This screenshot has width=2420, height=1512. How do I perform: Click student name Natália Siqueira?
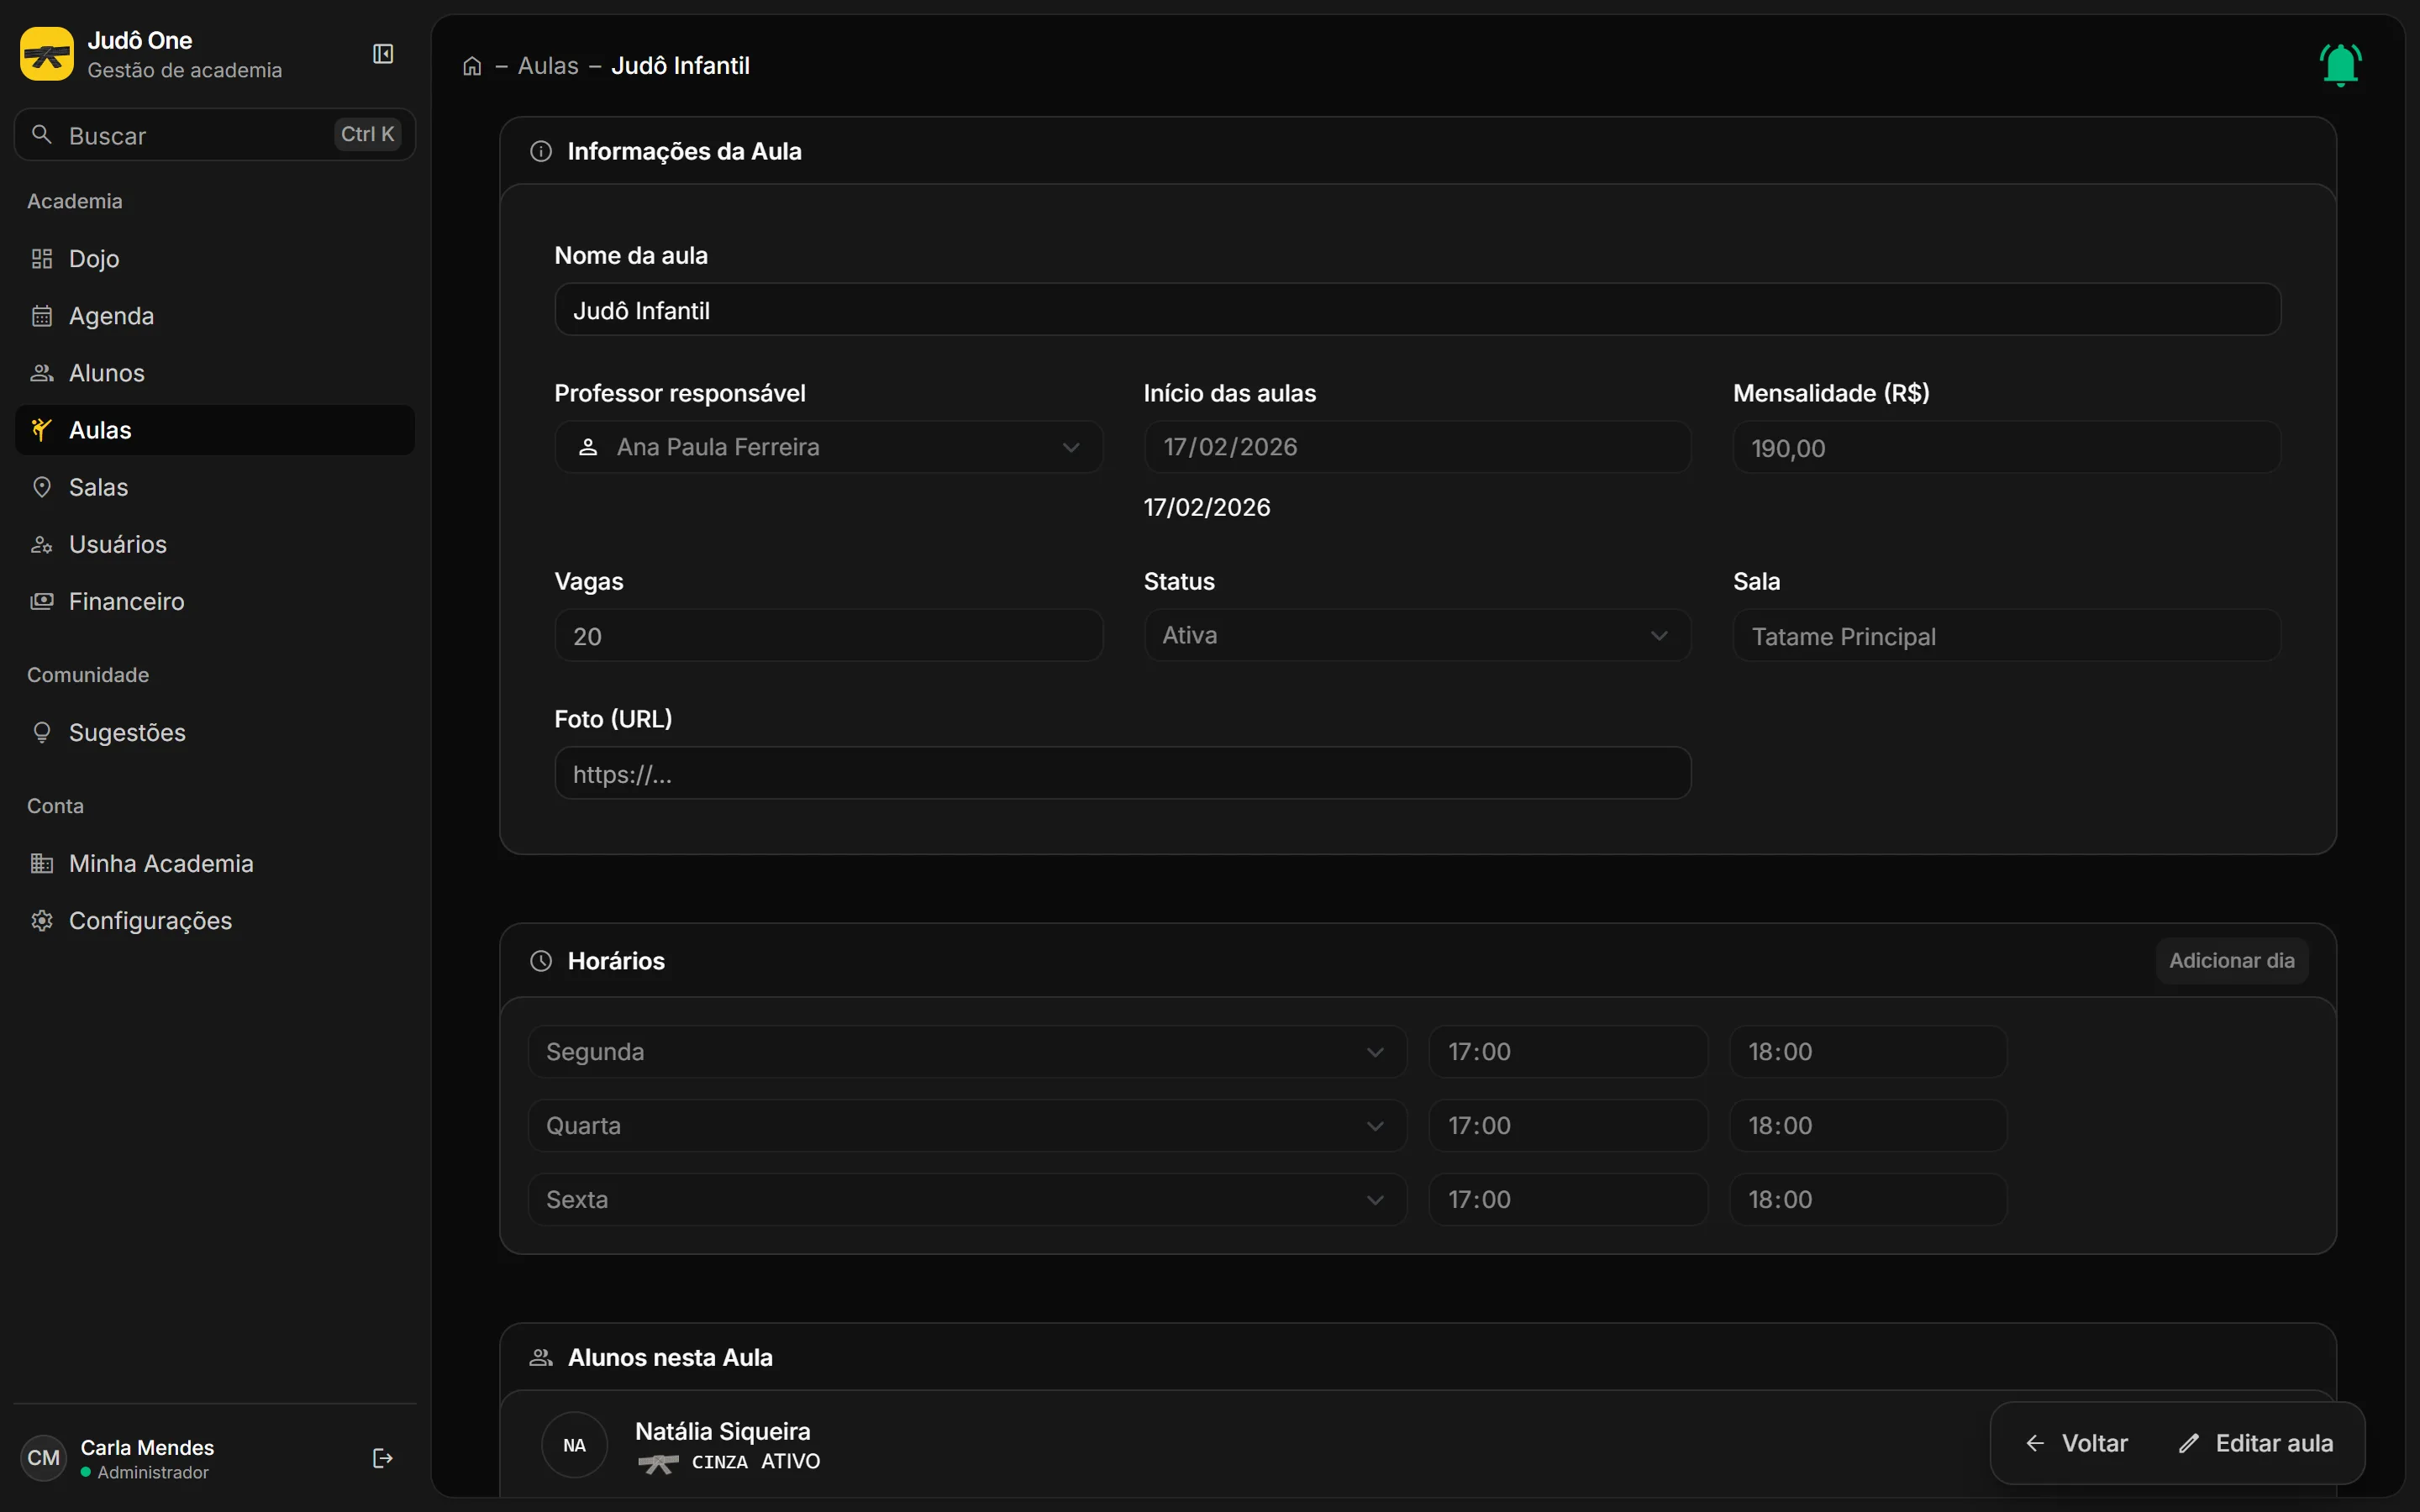click(723, 1431)
